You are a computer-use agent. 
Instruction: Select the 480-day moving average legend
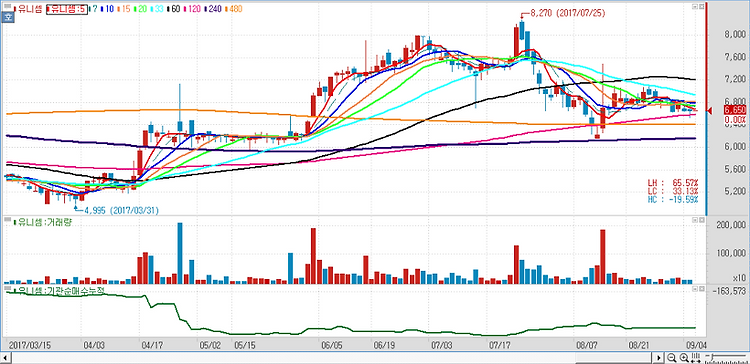click(x=234, y=9)
